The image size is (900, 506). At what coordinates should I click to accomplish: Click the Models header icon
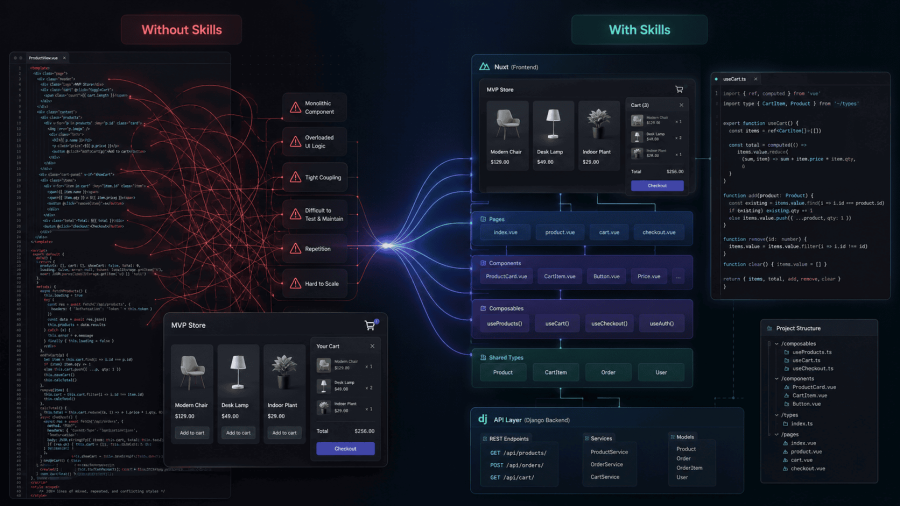click(672, 437)
